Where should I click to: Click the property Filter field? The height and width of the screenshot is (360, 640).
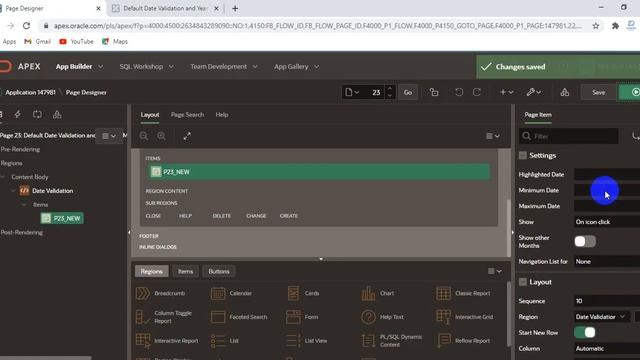[569, 136]
